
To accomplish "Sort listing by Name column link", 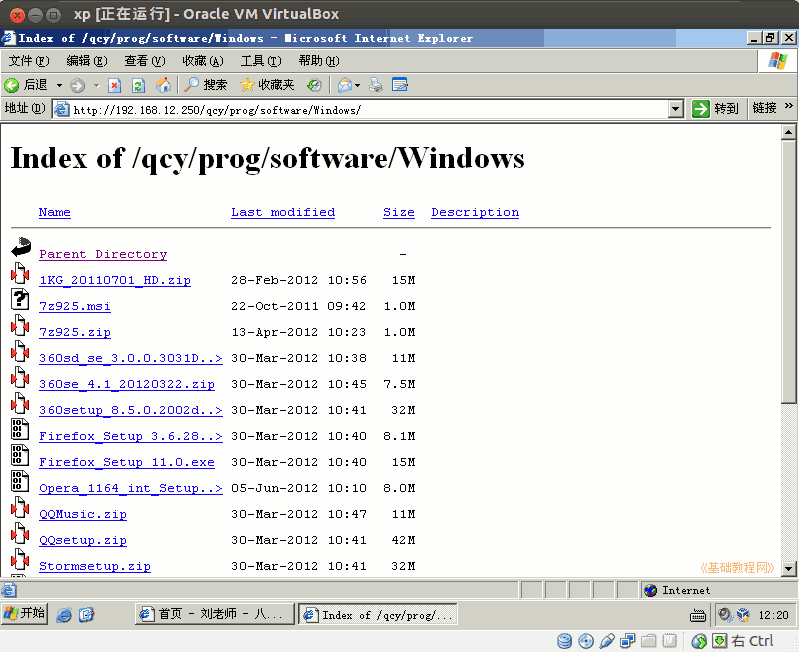I will point(55,212).
